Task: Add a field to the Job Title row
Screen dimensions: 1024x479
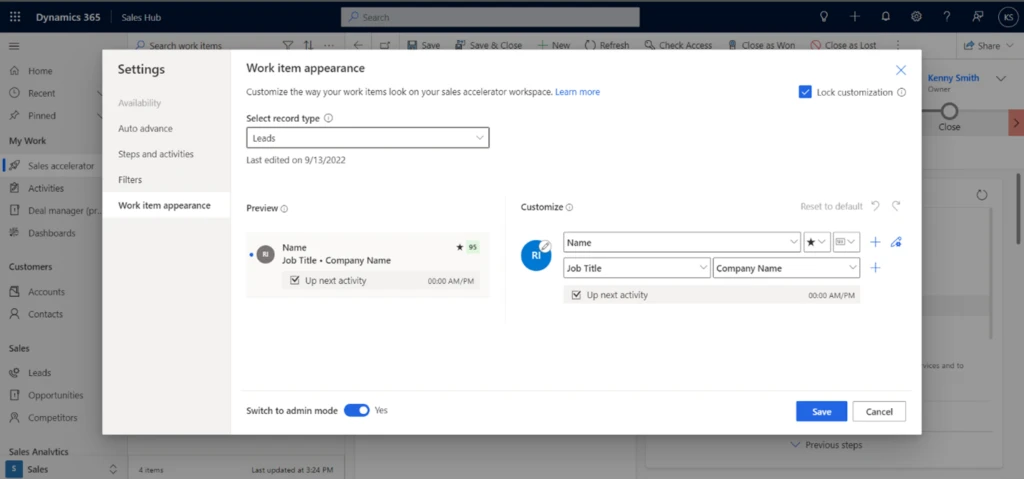Action: point(875,268)
